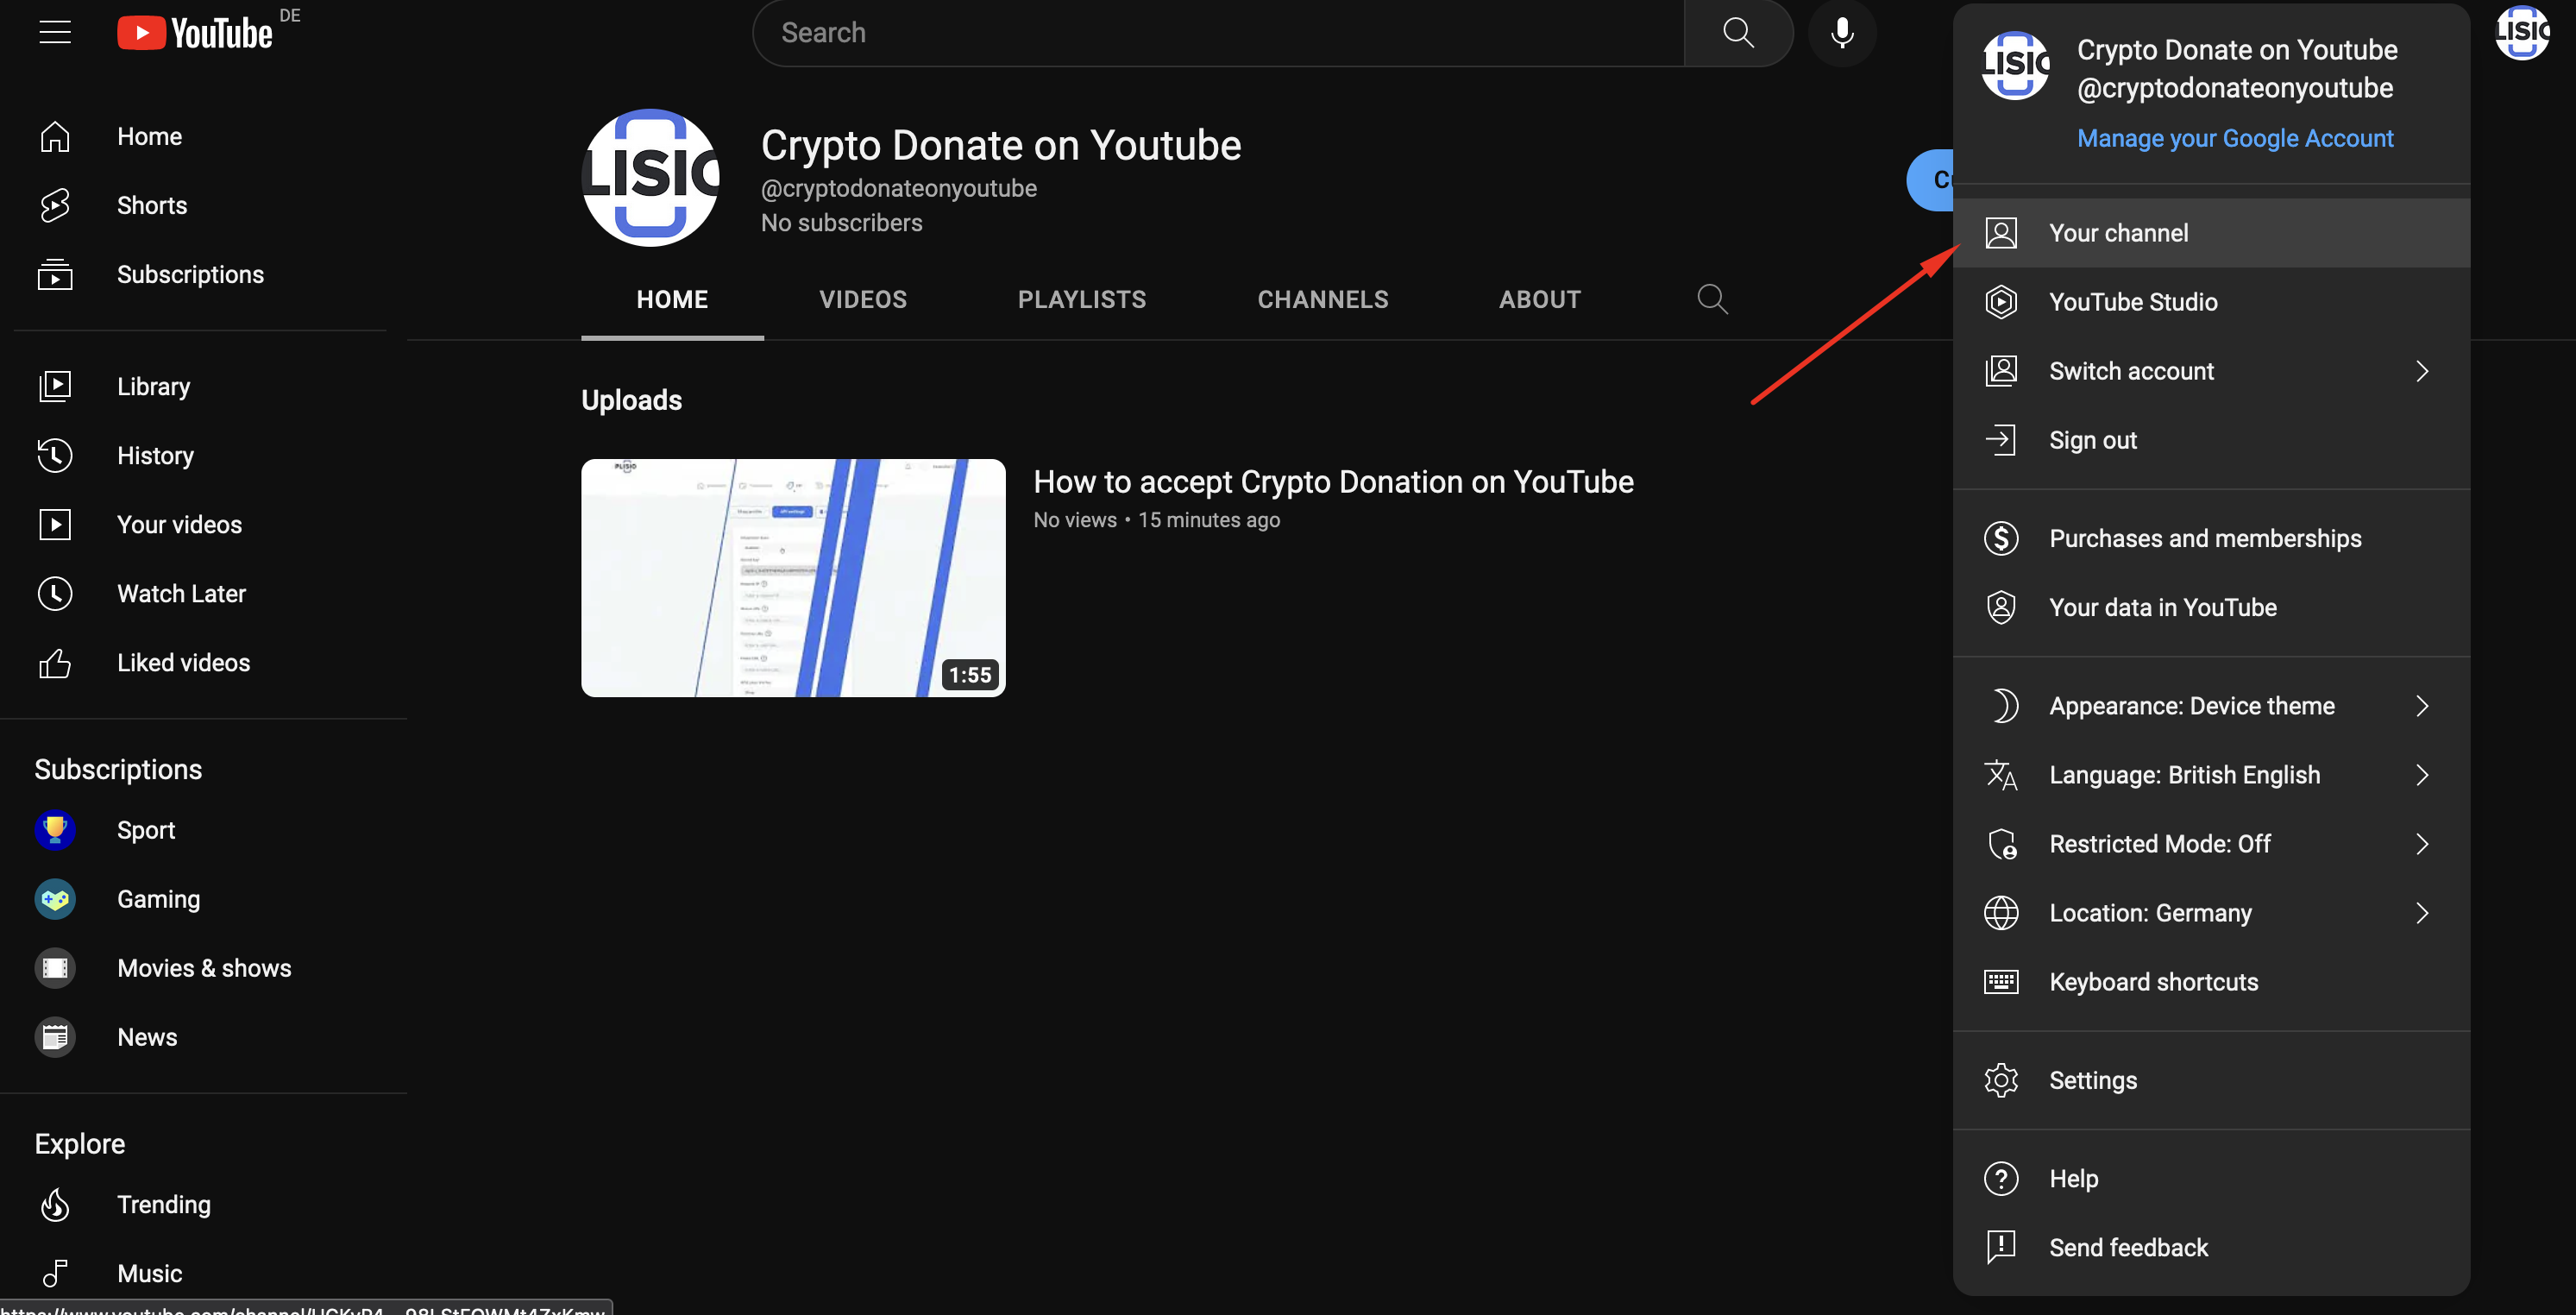The image size is (2576, 1315).
Task: Click the YouTube Studio hexagon icon
Action: coord(2001,302)
